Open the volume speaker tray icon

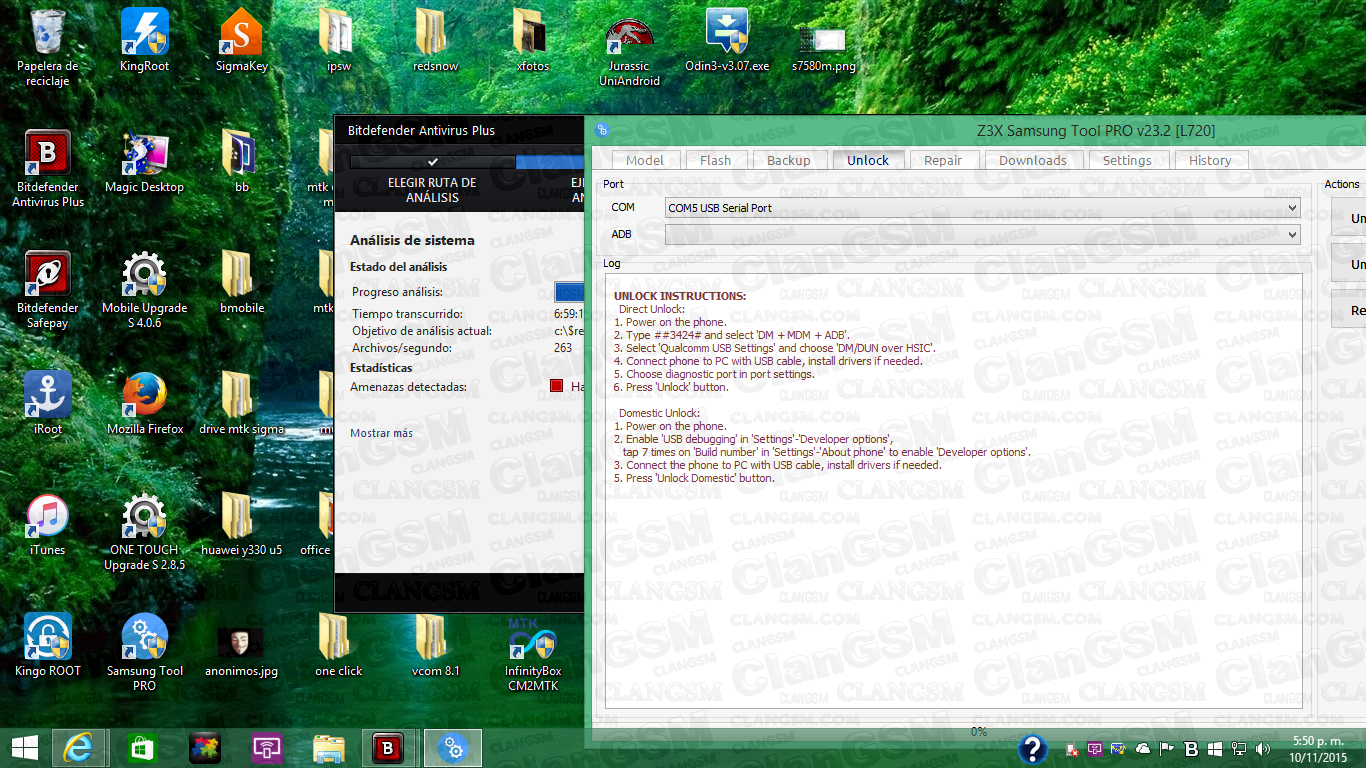(x=1261, y=749)
